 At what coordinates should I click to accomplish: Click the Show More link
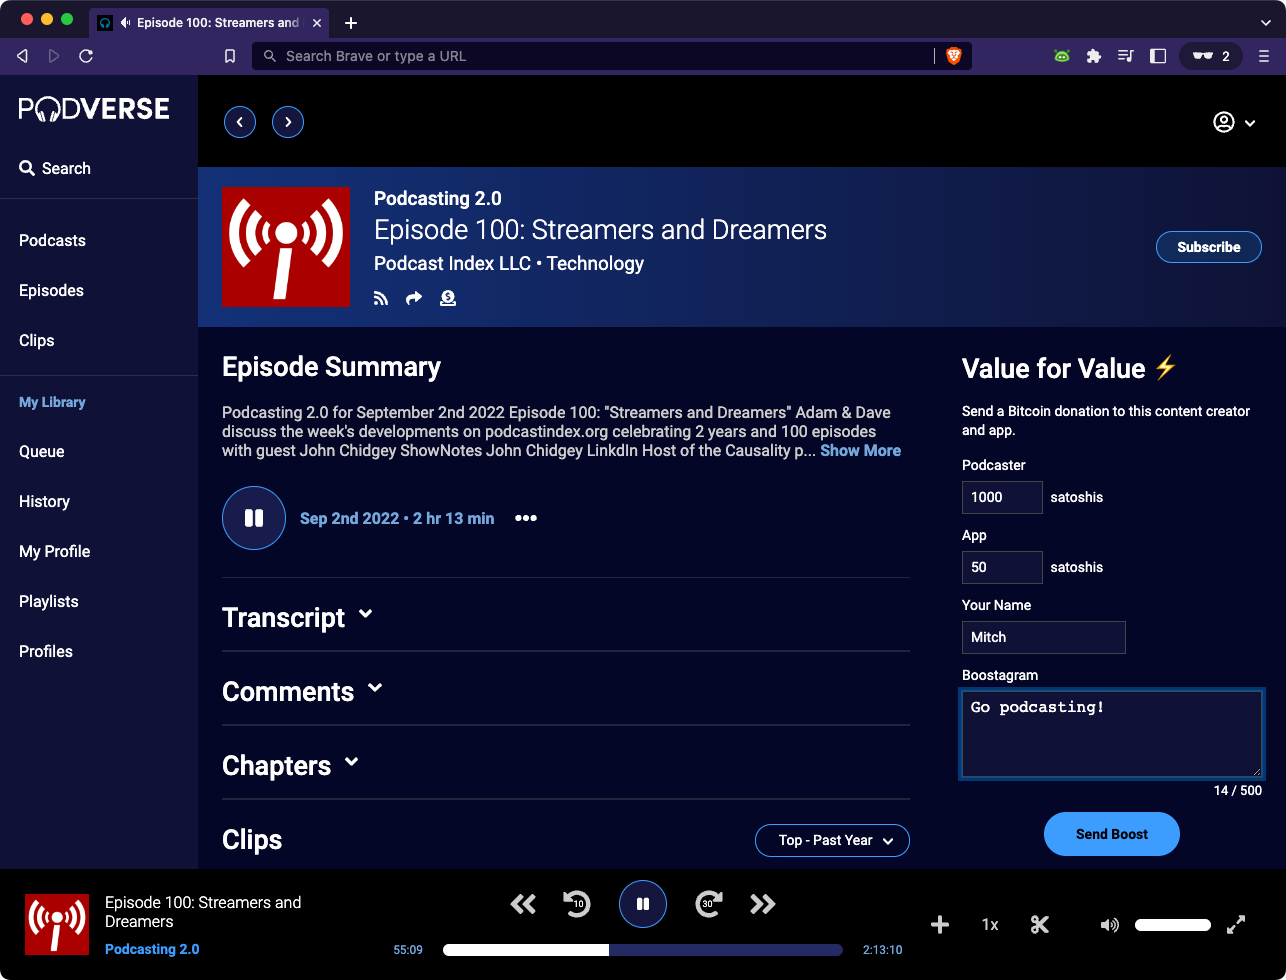[x=861, y=450]
